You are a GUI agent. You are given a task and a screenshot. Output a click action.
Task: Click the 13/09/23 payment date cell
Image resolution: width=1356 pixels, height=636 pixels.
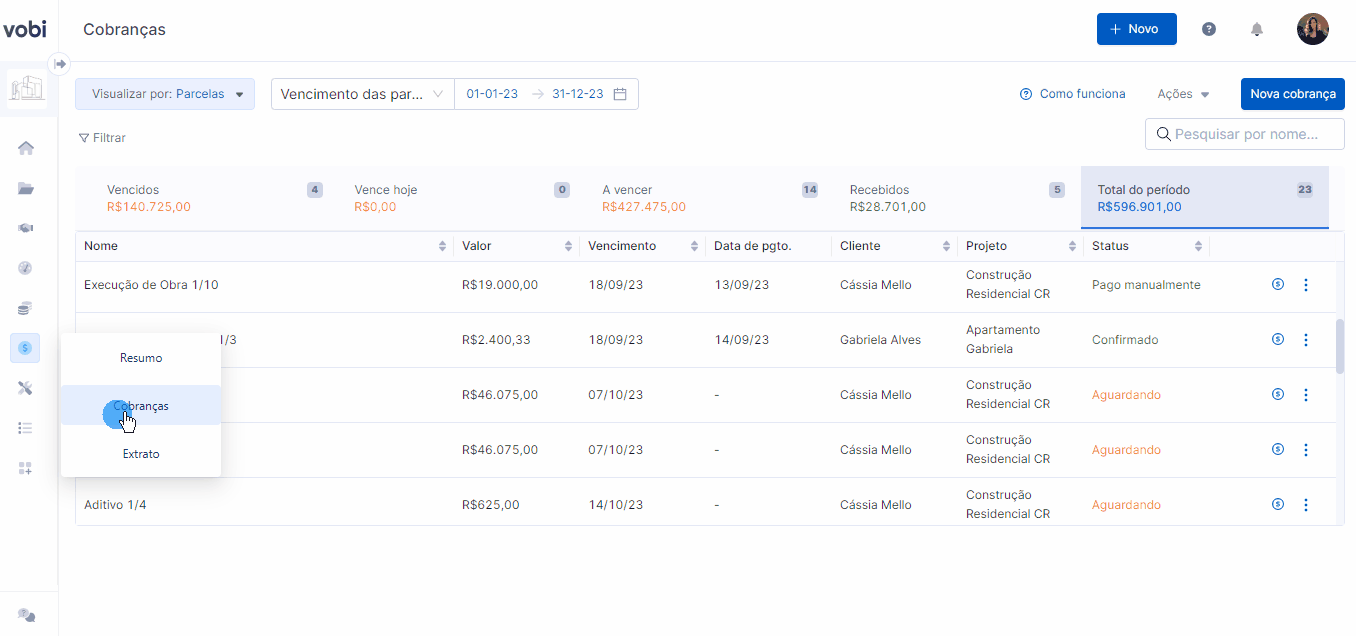(x=741, y=285)
